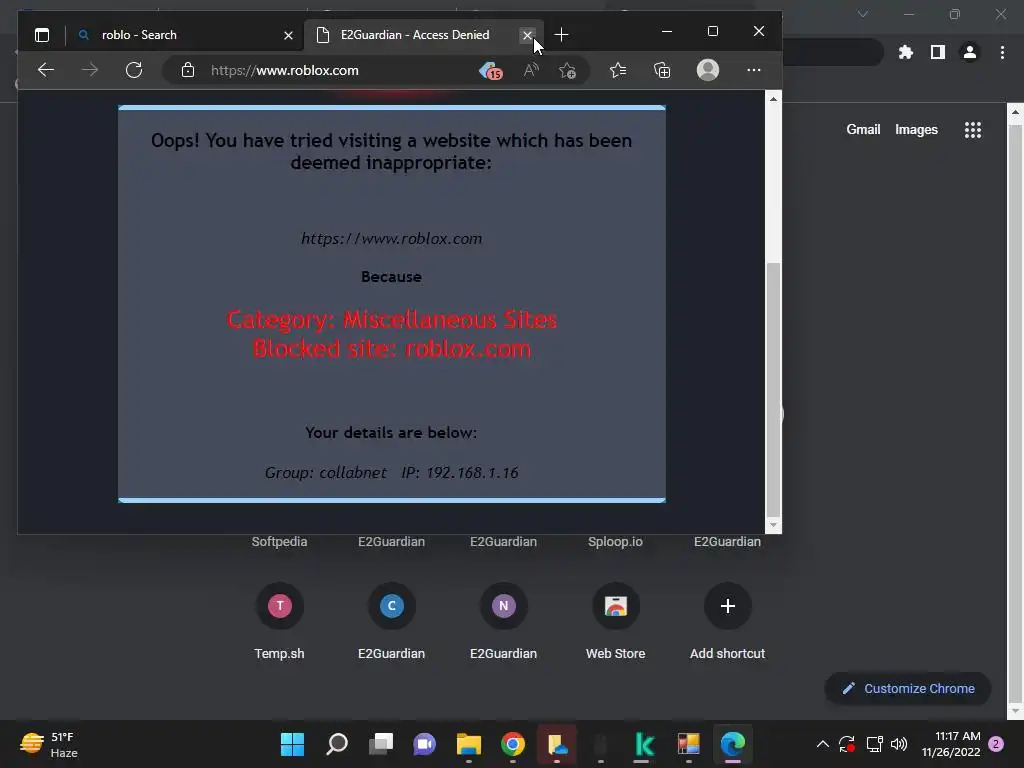Activate Read aloud icon in Edge
Viewport: 1024px width, 768px height.
tap(531, 70)
